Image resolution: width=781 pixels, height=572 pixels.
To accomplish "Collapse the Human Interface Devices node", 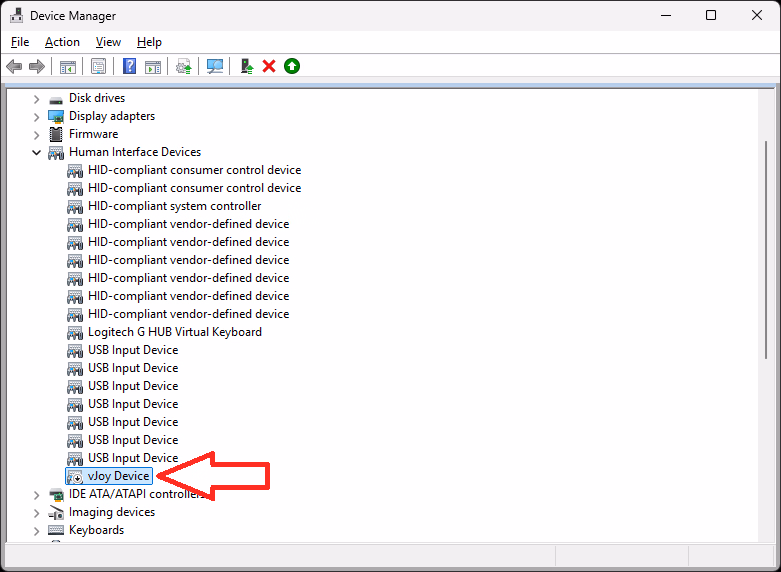I will (36, 152).
